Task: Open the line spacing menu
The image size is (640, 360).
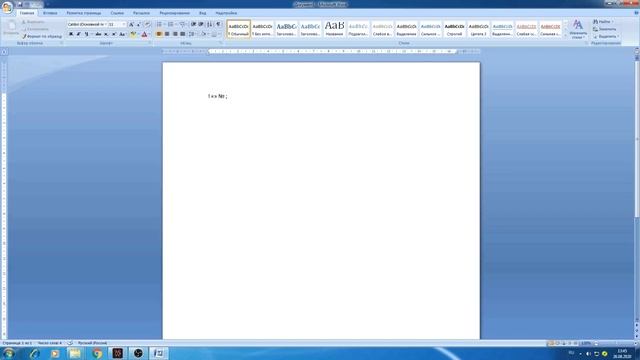Action: coord(191,34)
